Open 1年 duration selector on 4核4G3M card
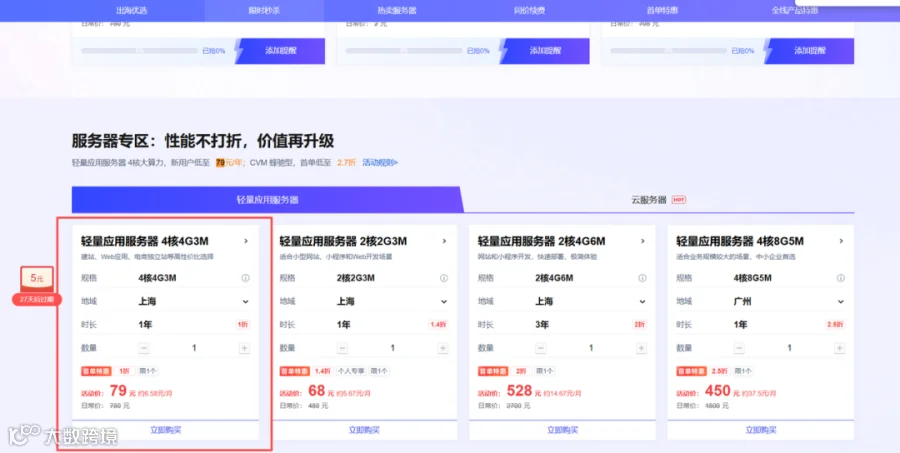The width and height of the screenshot is (900, 453). (194, 324)
